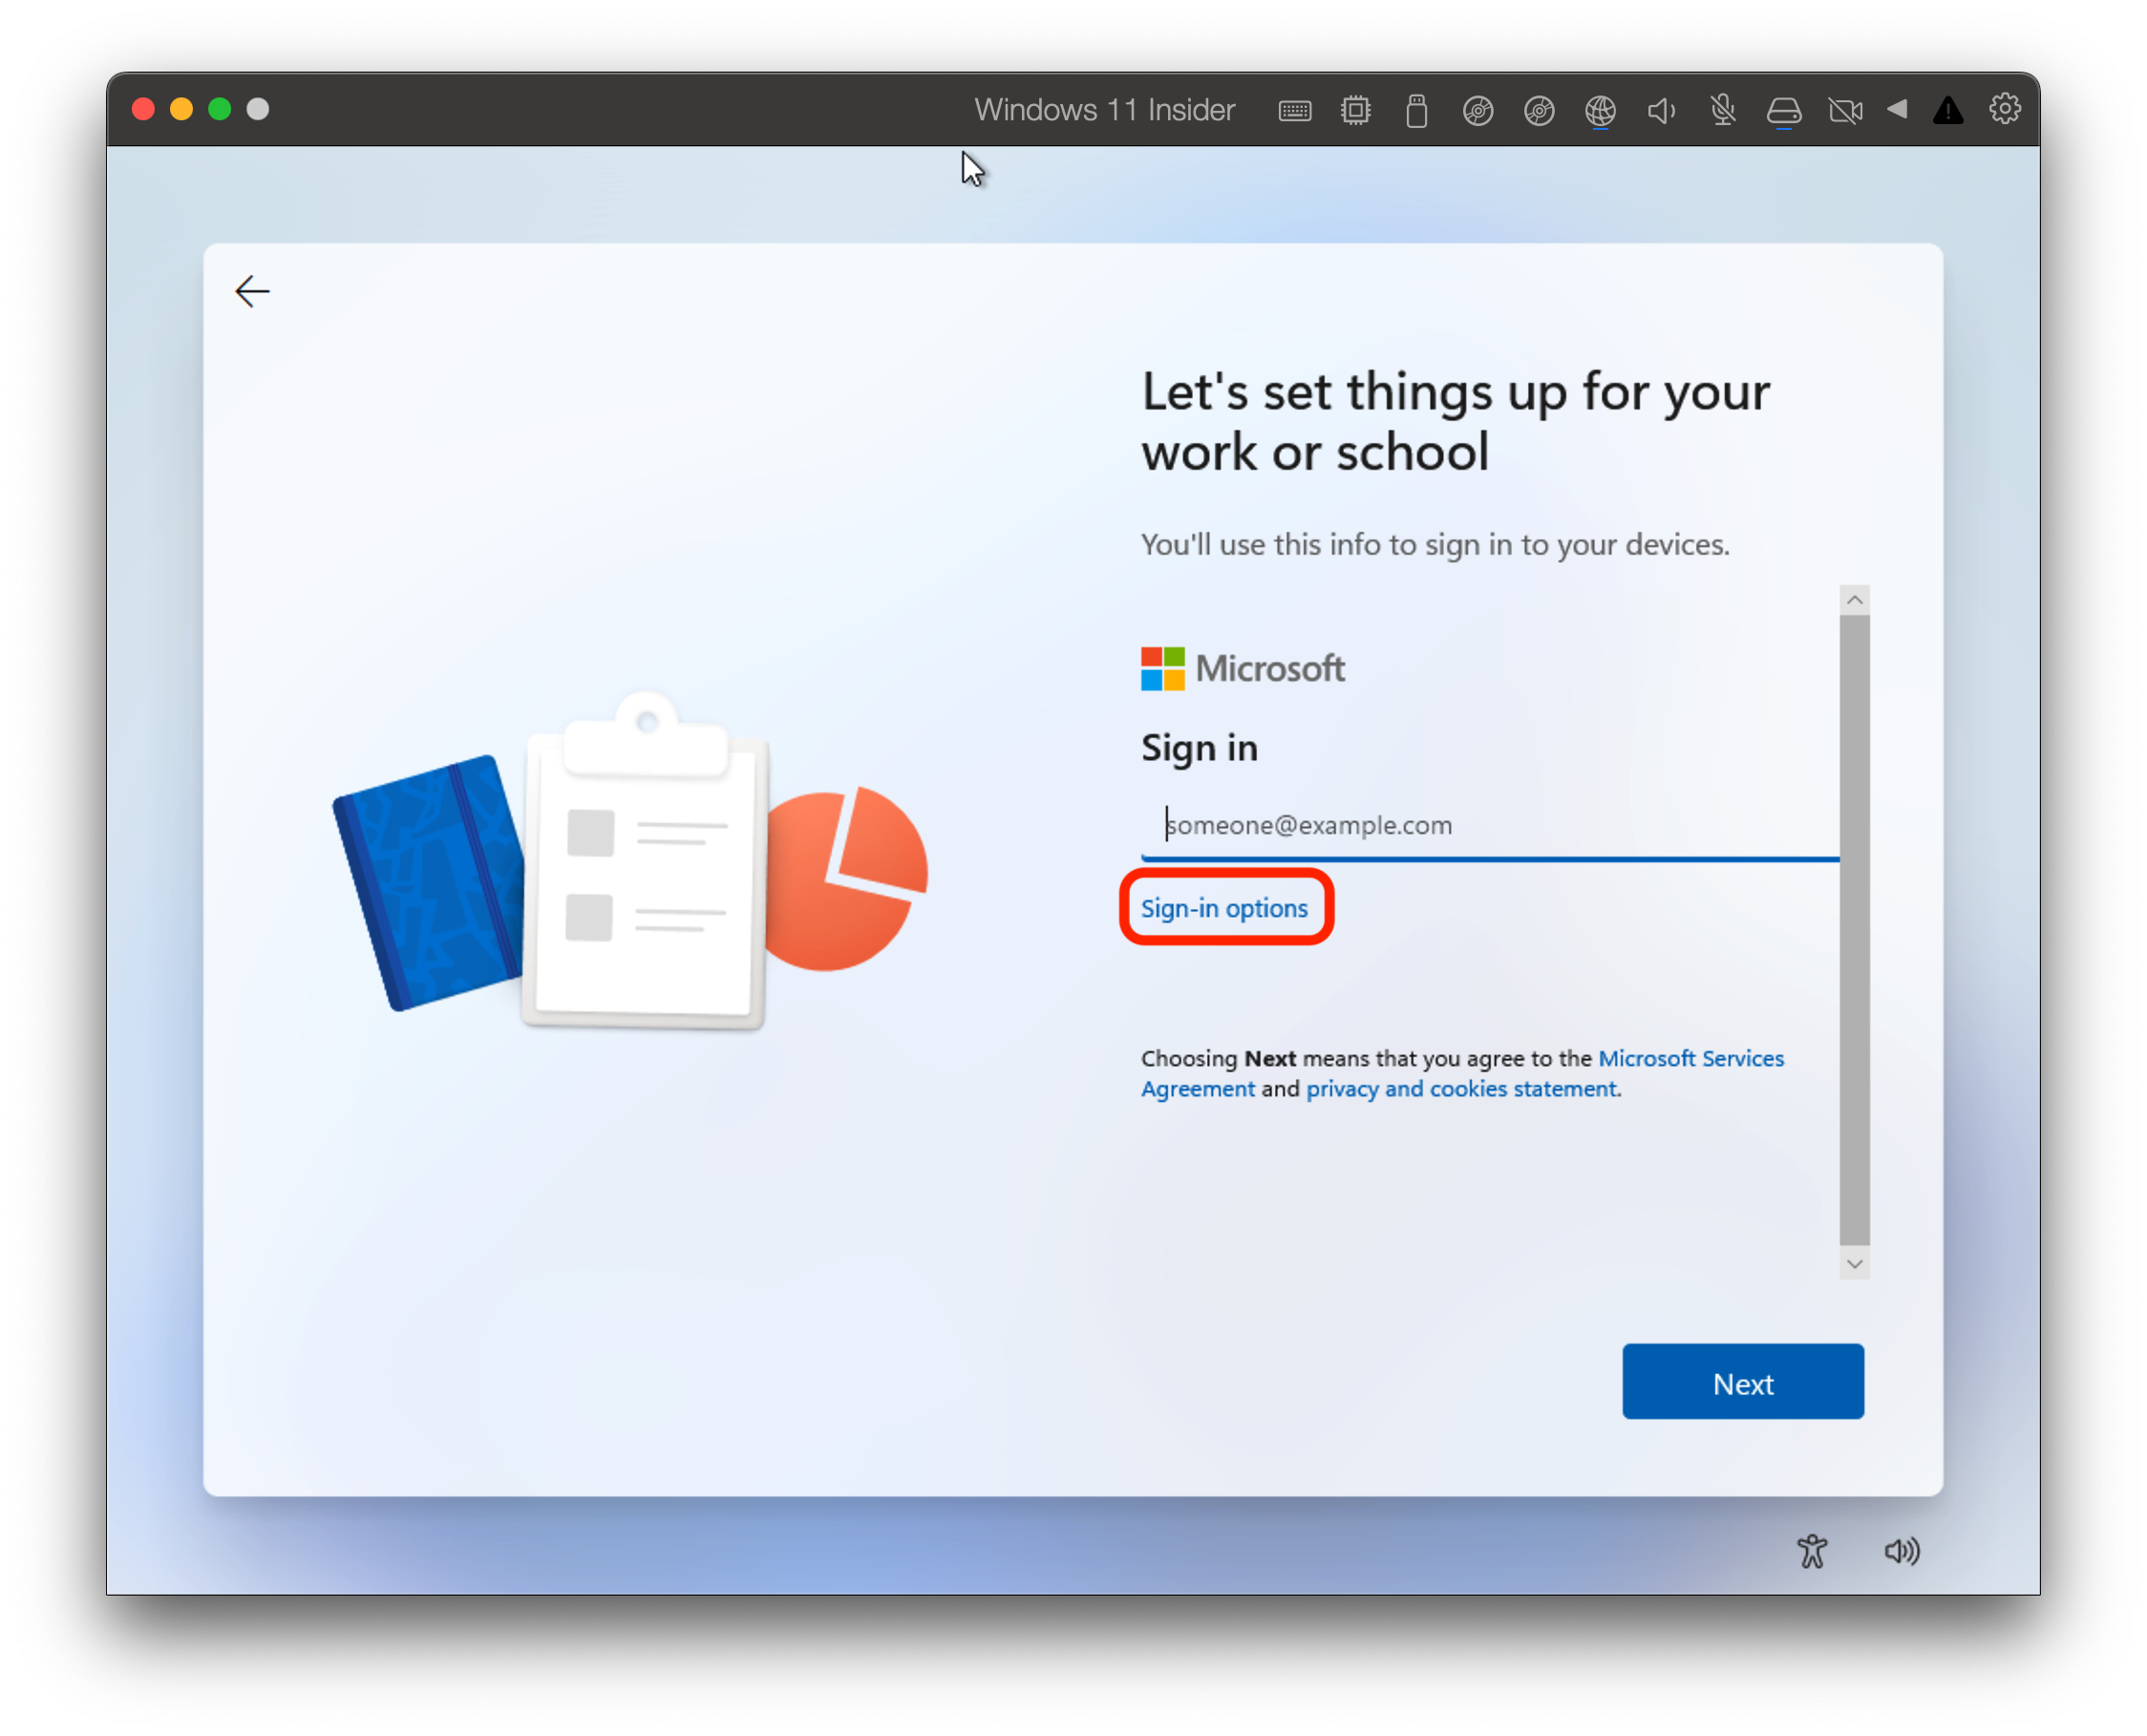Toggle the VM sound speaker icon
2147x1736 pixels.
[x=1661, y=110]
